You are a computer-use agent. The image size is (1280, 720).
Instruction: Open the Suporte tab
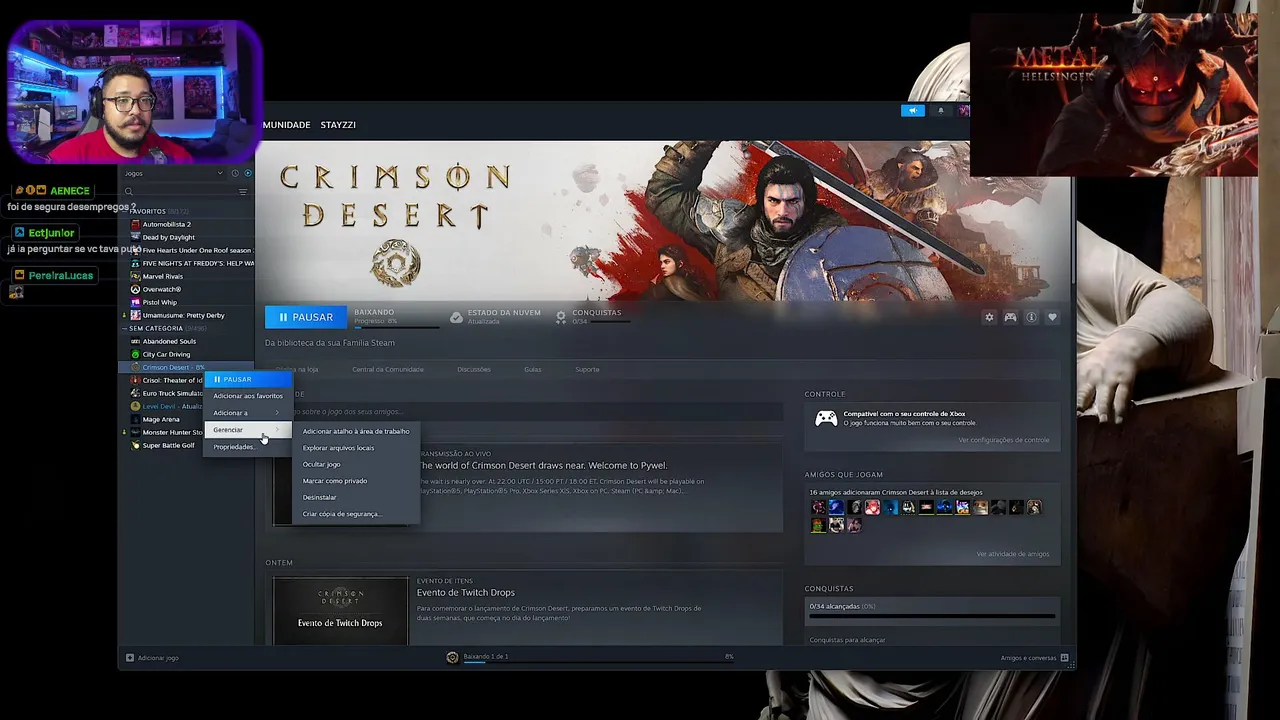coord(587,369)
